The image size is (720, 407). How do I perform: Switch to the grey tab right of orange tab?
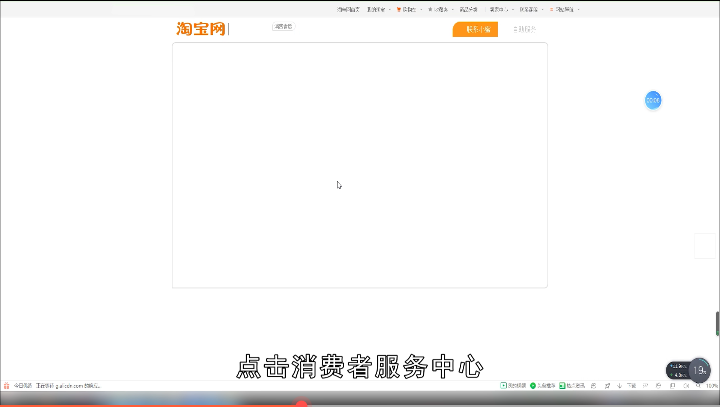pos(524,29)
